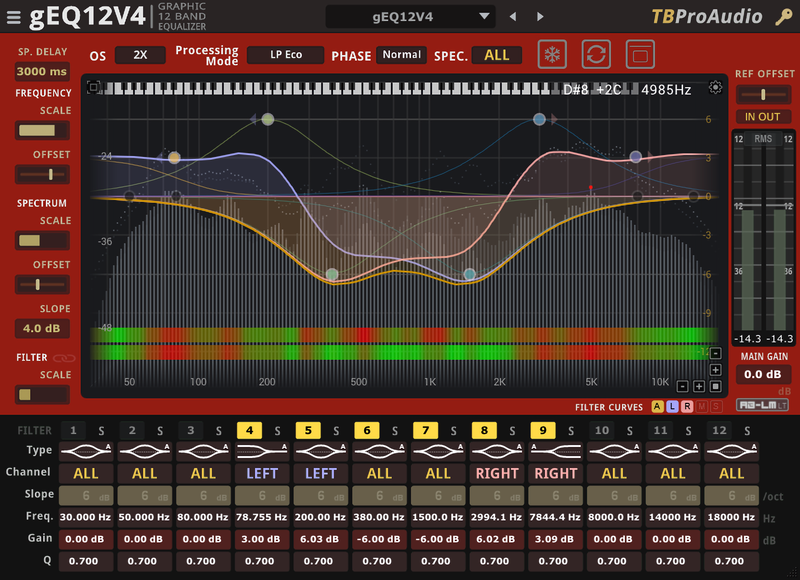The width and height of the screenshot is (800, 580).
Task: Select the next preset arrow
Action: point(540,17)
